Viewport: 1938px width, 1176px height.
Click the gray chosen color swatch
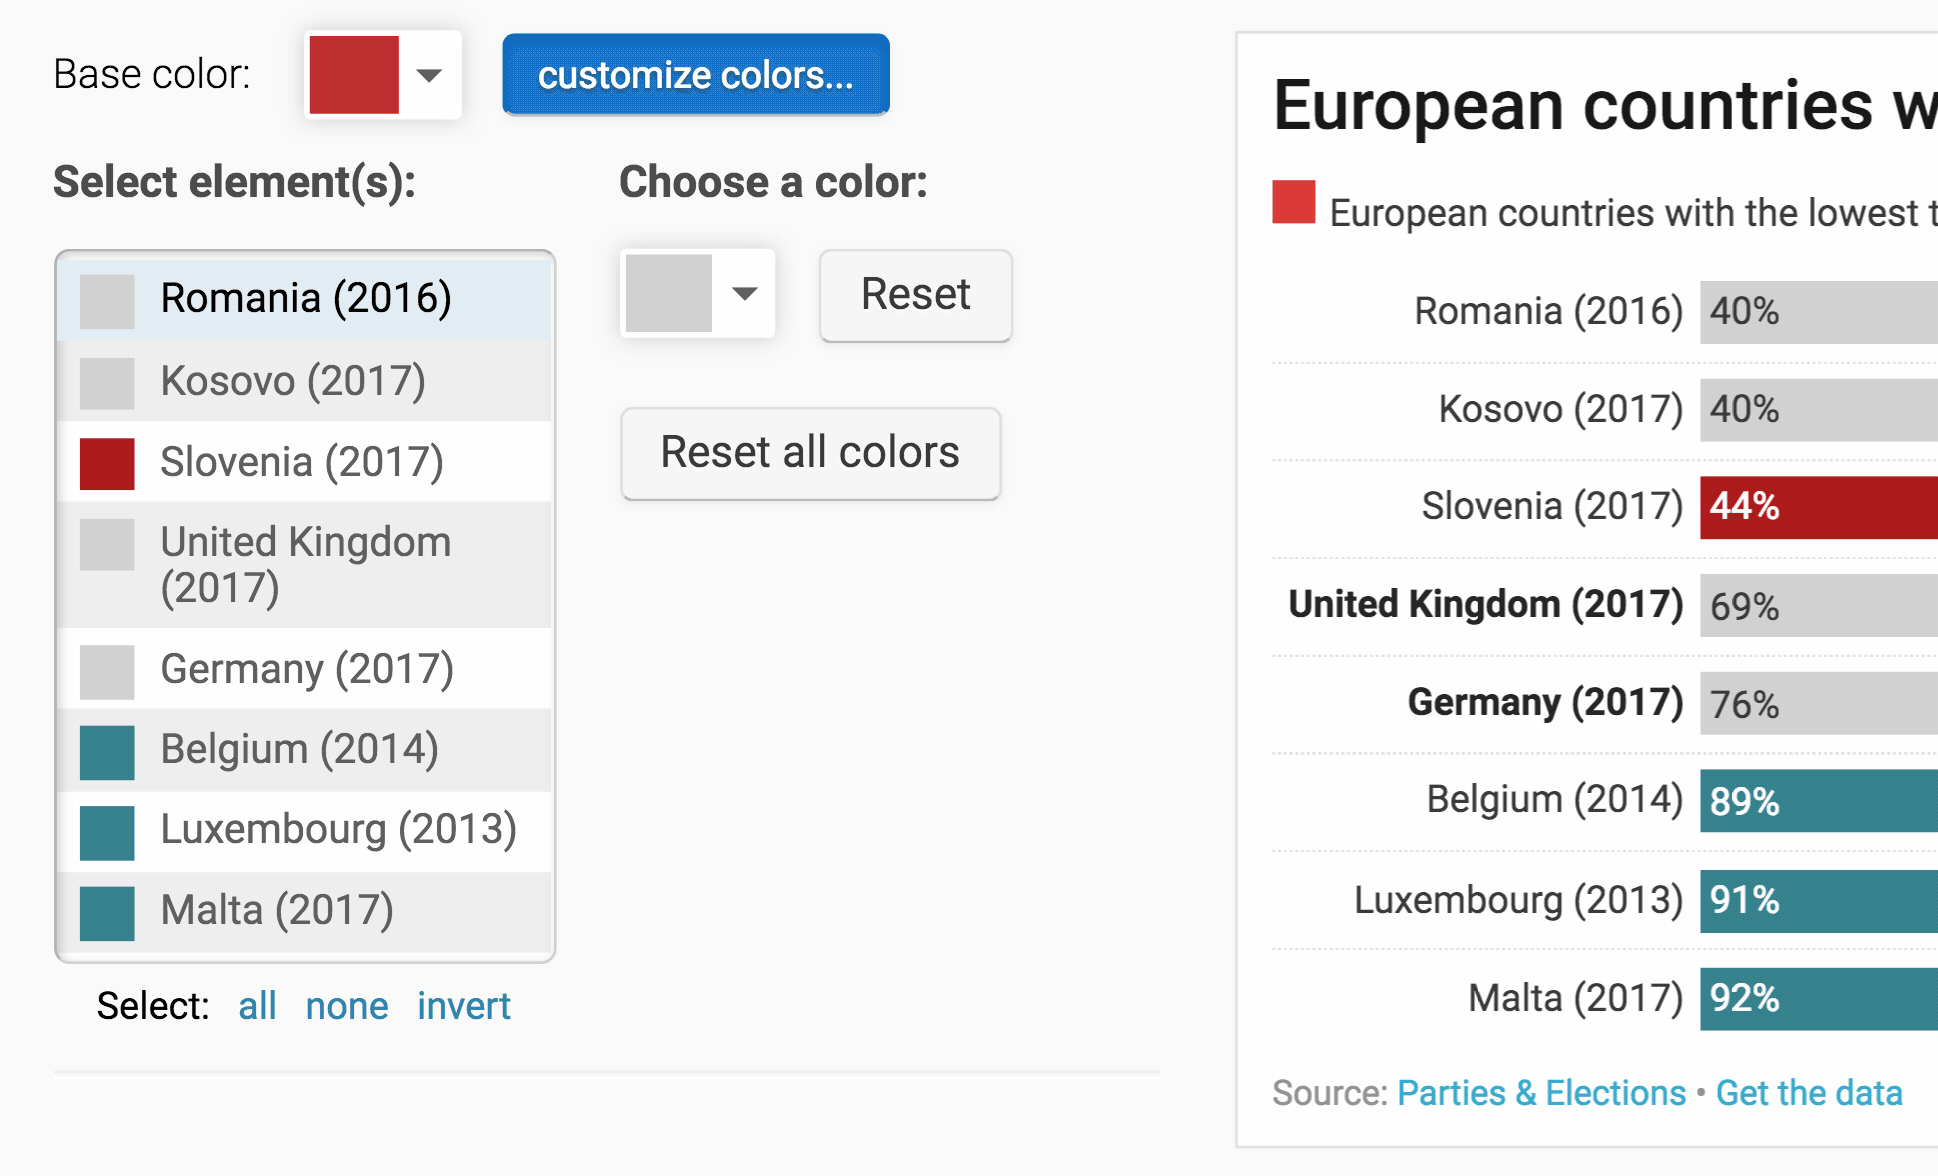668,293
